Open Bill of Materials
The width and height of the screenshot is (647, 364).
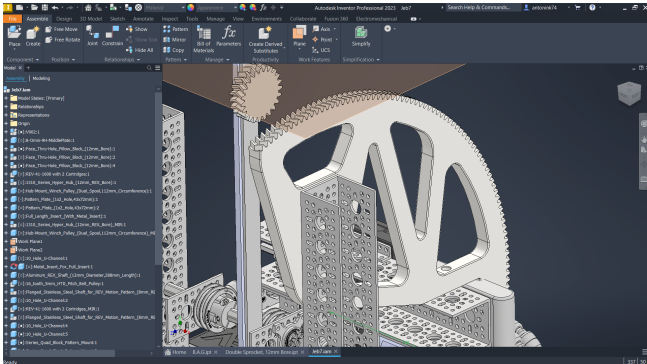point(203,39)
